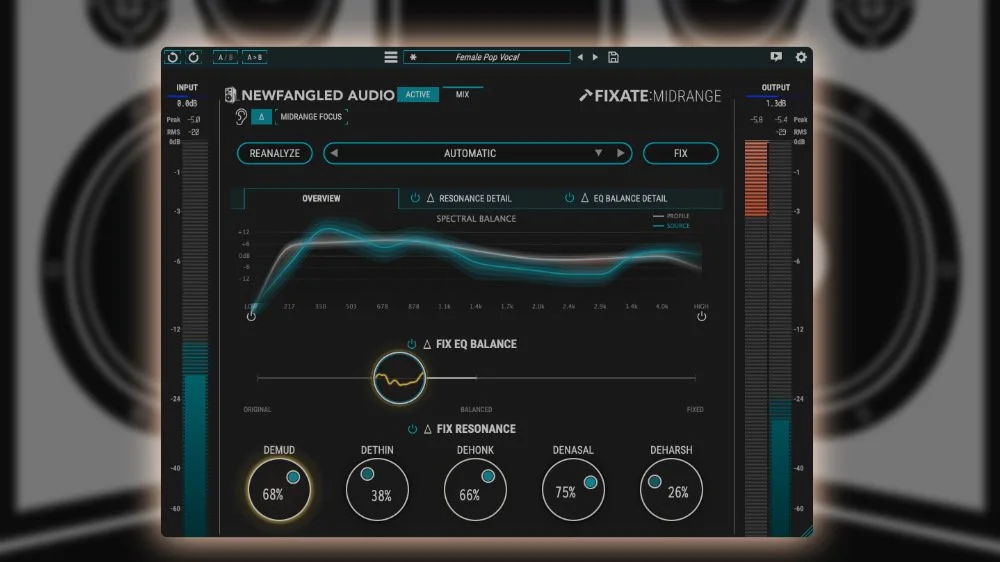Click the asterisk in the preset field
The width and height of the screenshot is (1000, 562).
click(413, 57)
